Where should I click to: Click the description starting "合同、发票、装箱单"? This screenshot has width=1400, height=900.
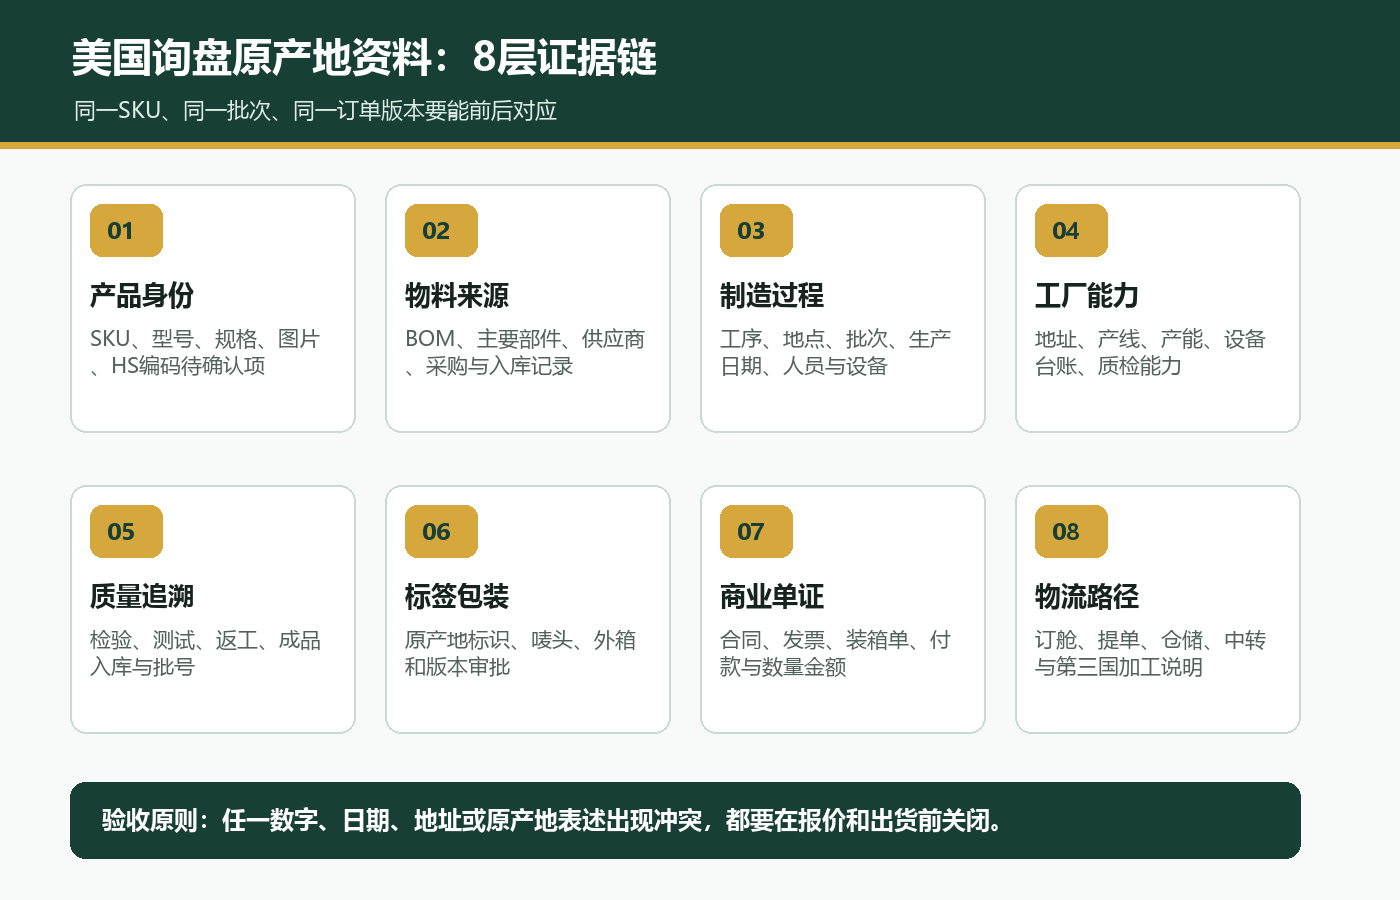click(x=836, y=653)
